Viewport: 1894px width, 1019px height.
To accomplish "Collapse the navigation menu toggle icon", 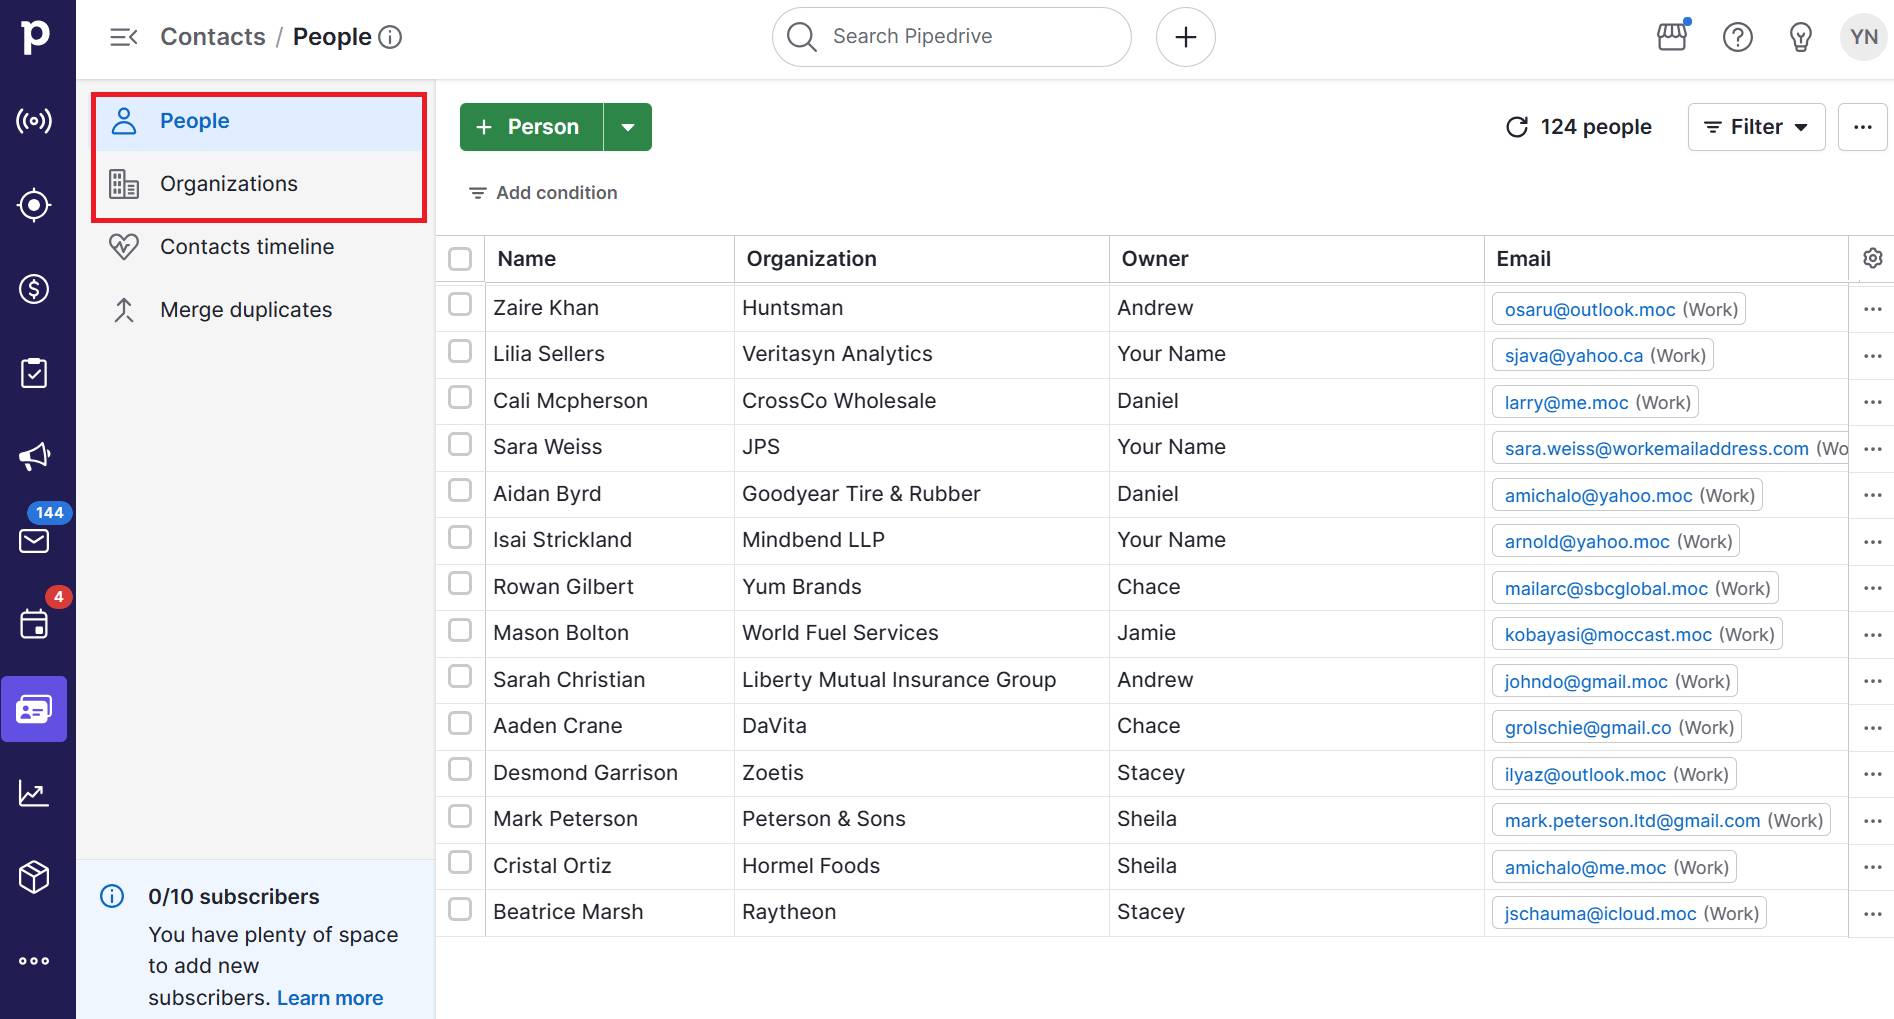I will pyautogui.click(x=123, y=37).
